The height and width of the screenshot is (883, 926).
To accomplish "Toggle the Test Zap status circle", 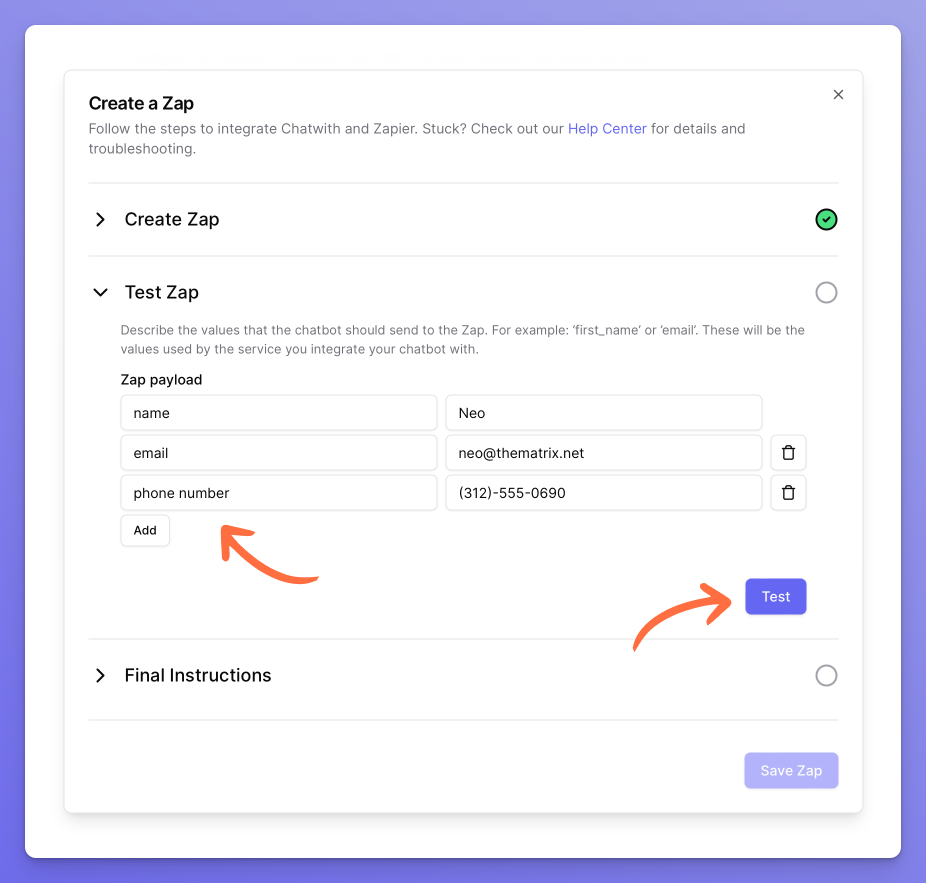I will (x=826, y=293).
